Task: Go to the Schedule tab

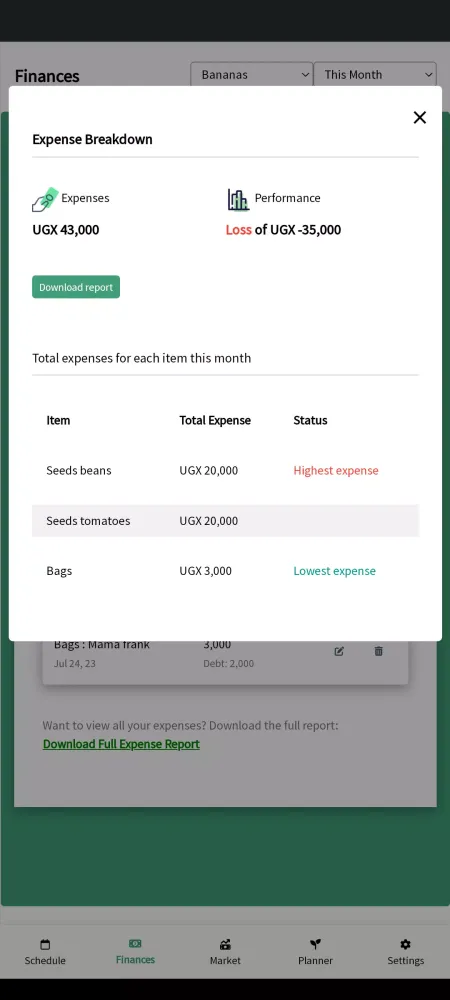Action: (45, 952)
